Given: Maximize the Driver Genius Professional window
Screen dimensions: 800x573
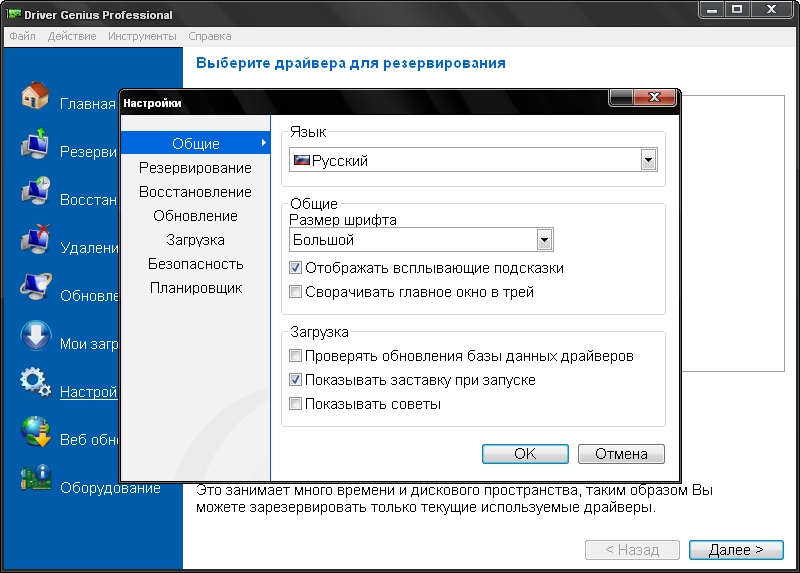Looking at the screenshot, I should [x=737, y=9].
